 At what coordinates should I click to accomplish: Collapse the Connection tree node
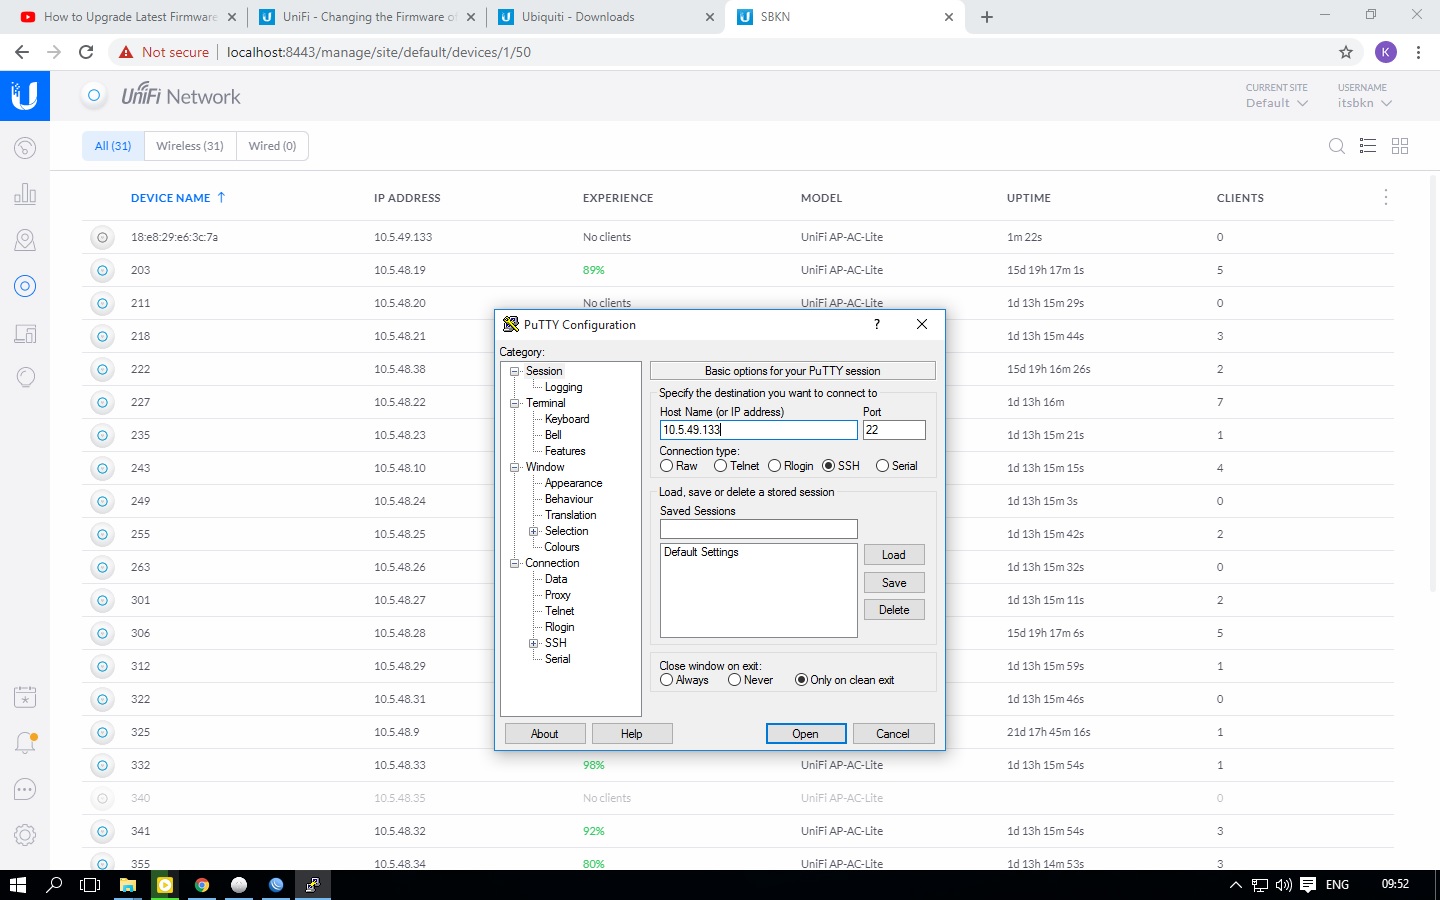click(x=515, y=563)
